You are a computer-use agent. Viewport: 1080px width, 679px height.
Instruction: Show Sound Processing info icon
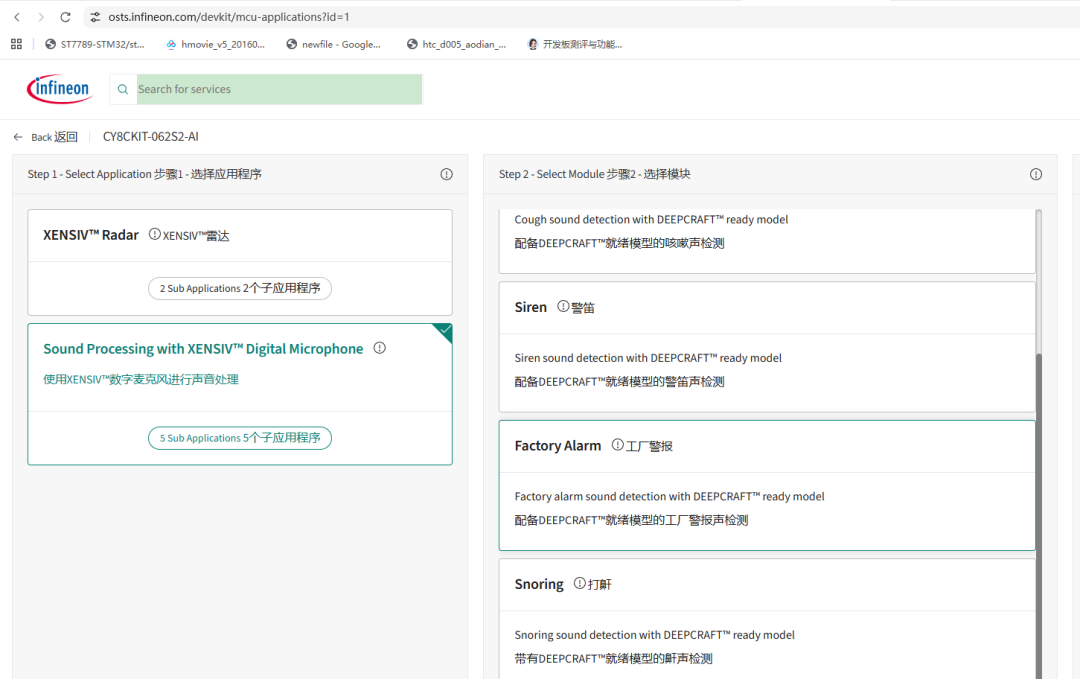[380, 348]
